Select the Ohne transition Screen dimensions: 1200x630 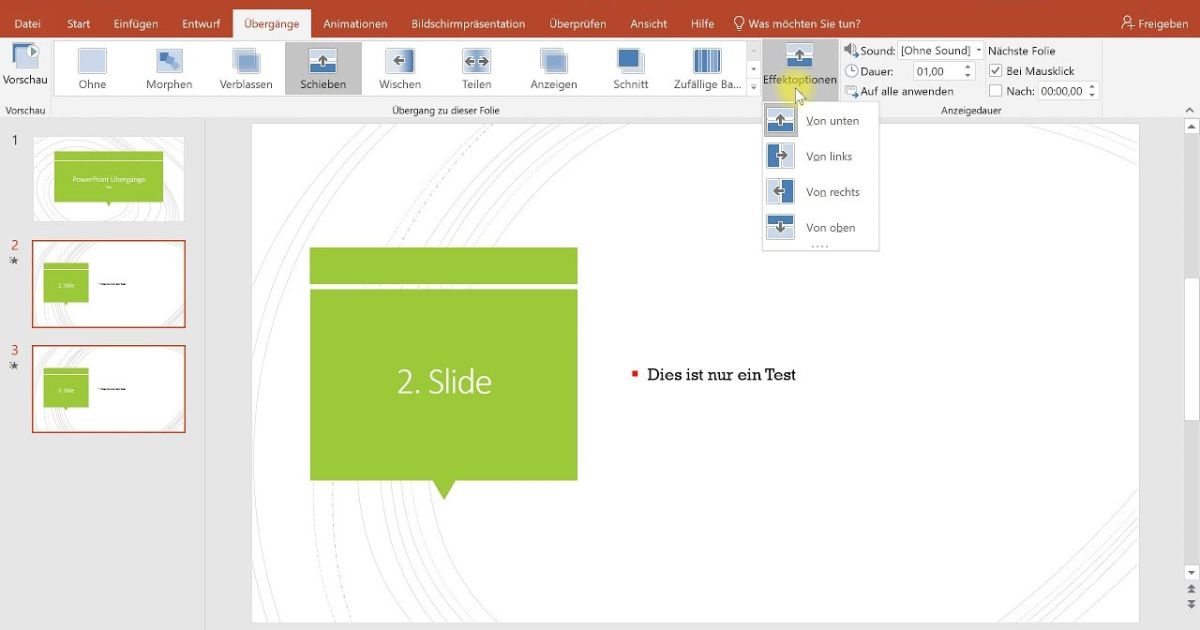[x=92, y=68]
